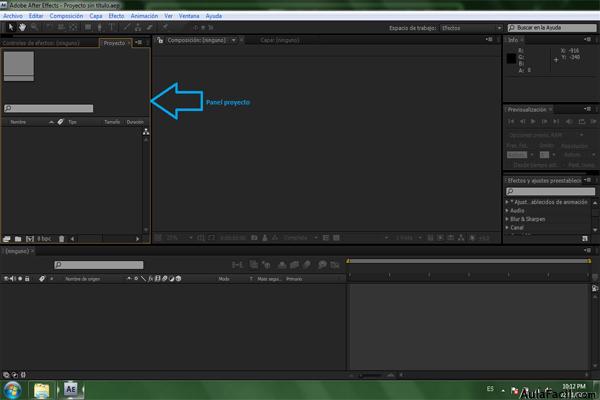Open the Animación menu
The width and height of the screenshot is (600, 400).
pyautogui.click(x=144, y=16)
